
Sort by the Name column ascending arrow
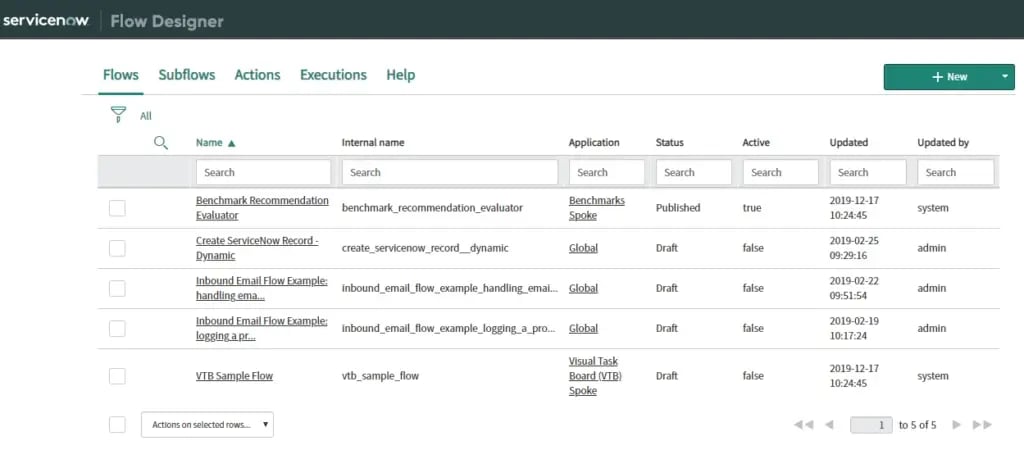click(x=232, y=143)
